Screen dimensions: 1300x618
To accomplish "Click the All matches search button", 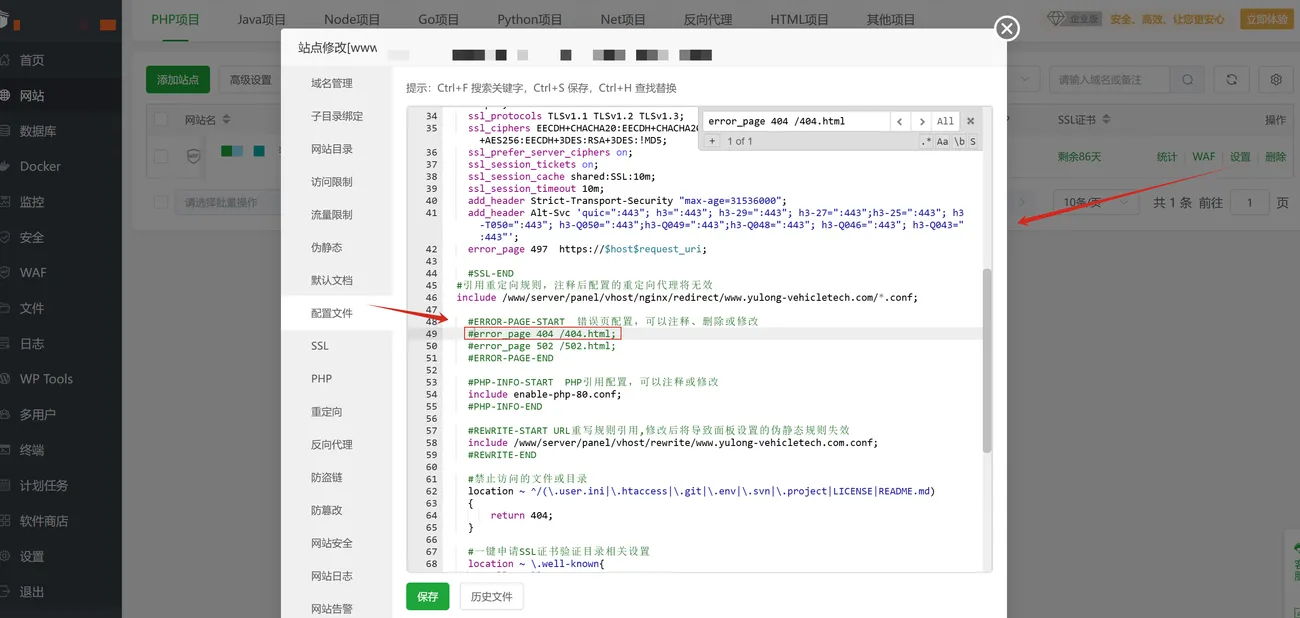I will click(945, 121).
